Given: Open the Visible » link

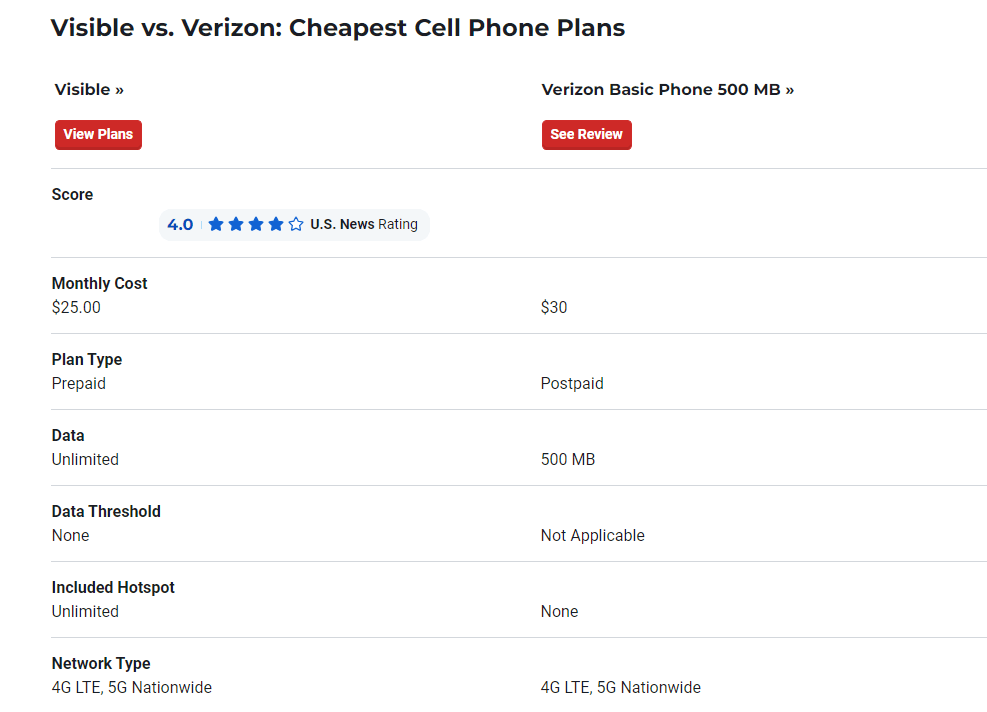Looking at the screenshot, I should (x=89, y=90).
